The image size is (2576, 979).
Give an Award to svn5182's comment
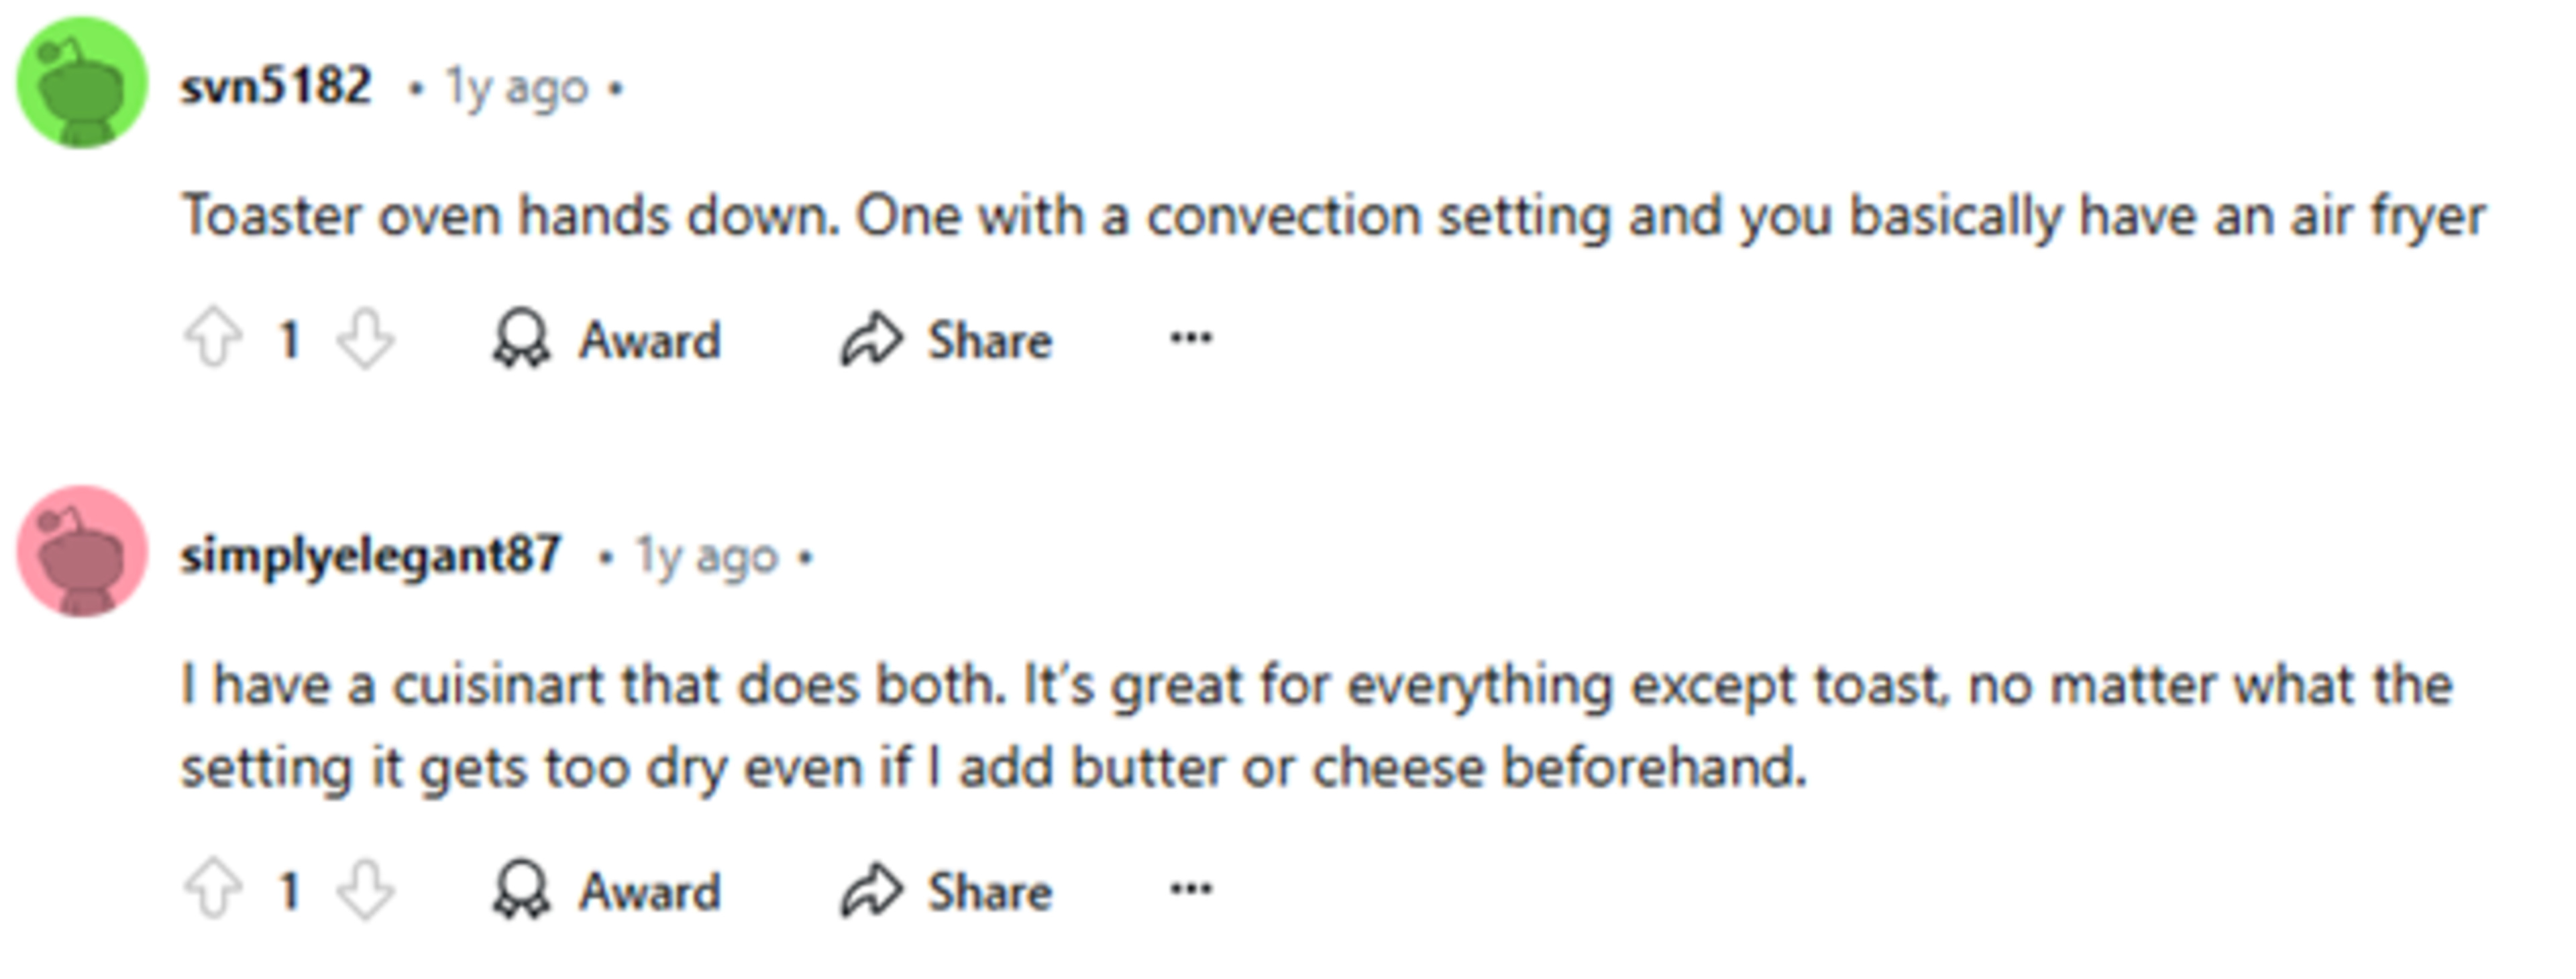[606, 340]
